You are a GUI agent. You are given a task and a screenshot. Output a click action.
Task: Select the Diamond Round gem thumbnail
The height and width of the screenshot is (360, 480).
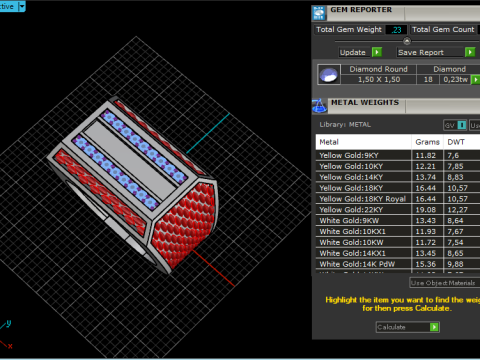(329, 74)
